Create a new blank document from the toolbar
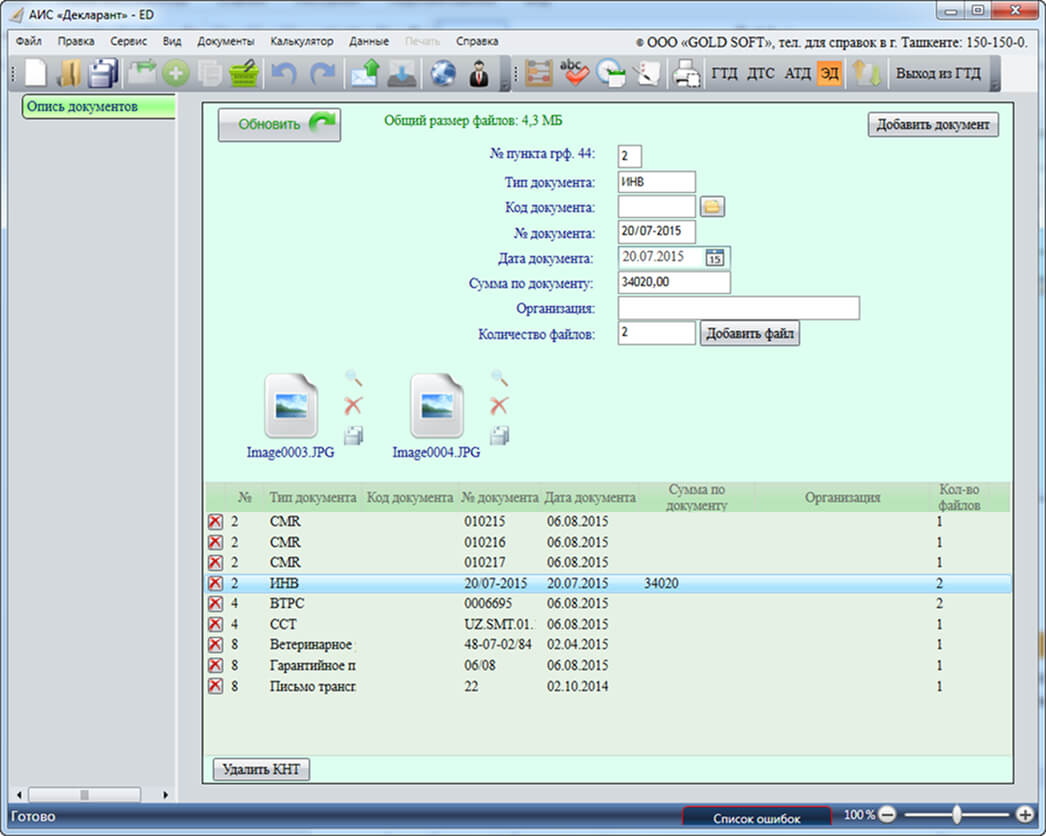The image size is (1046, 836). click(35, 73)
